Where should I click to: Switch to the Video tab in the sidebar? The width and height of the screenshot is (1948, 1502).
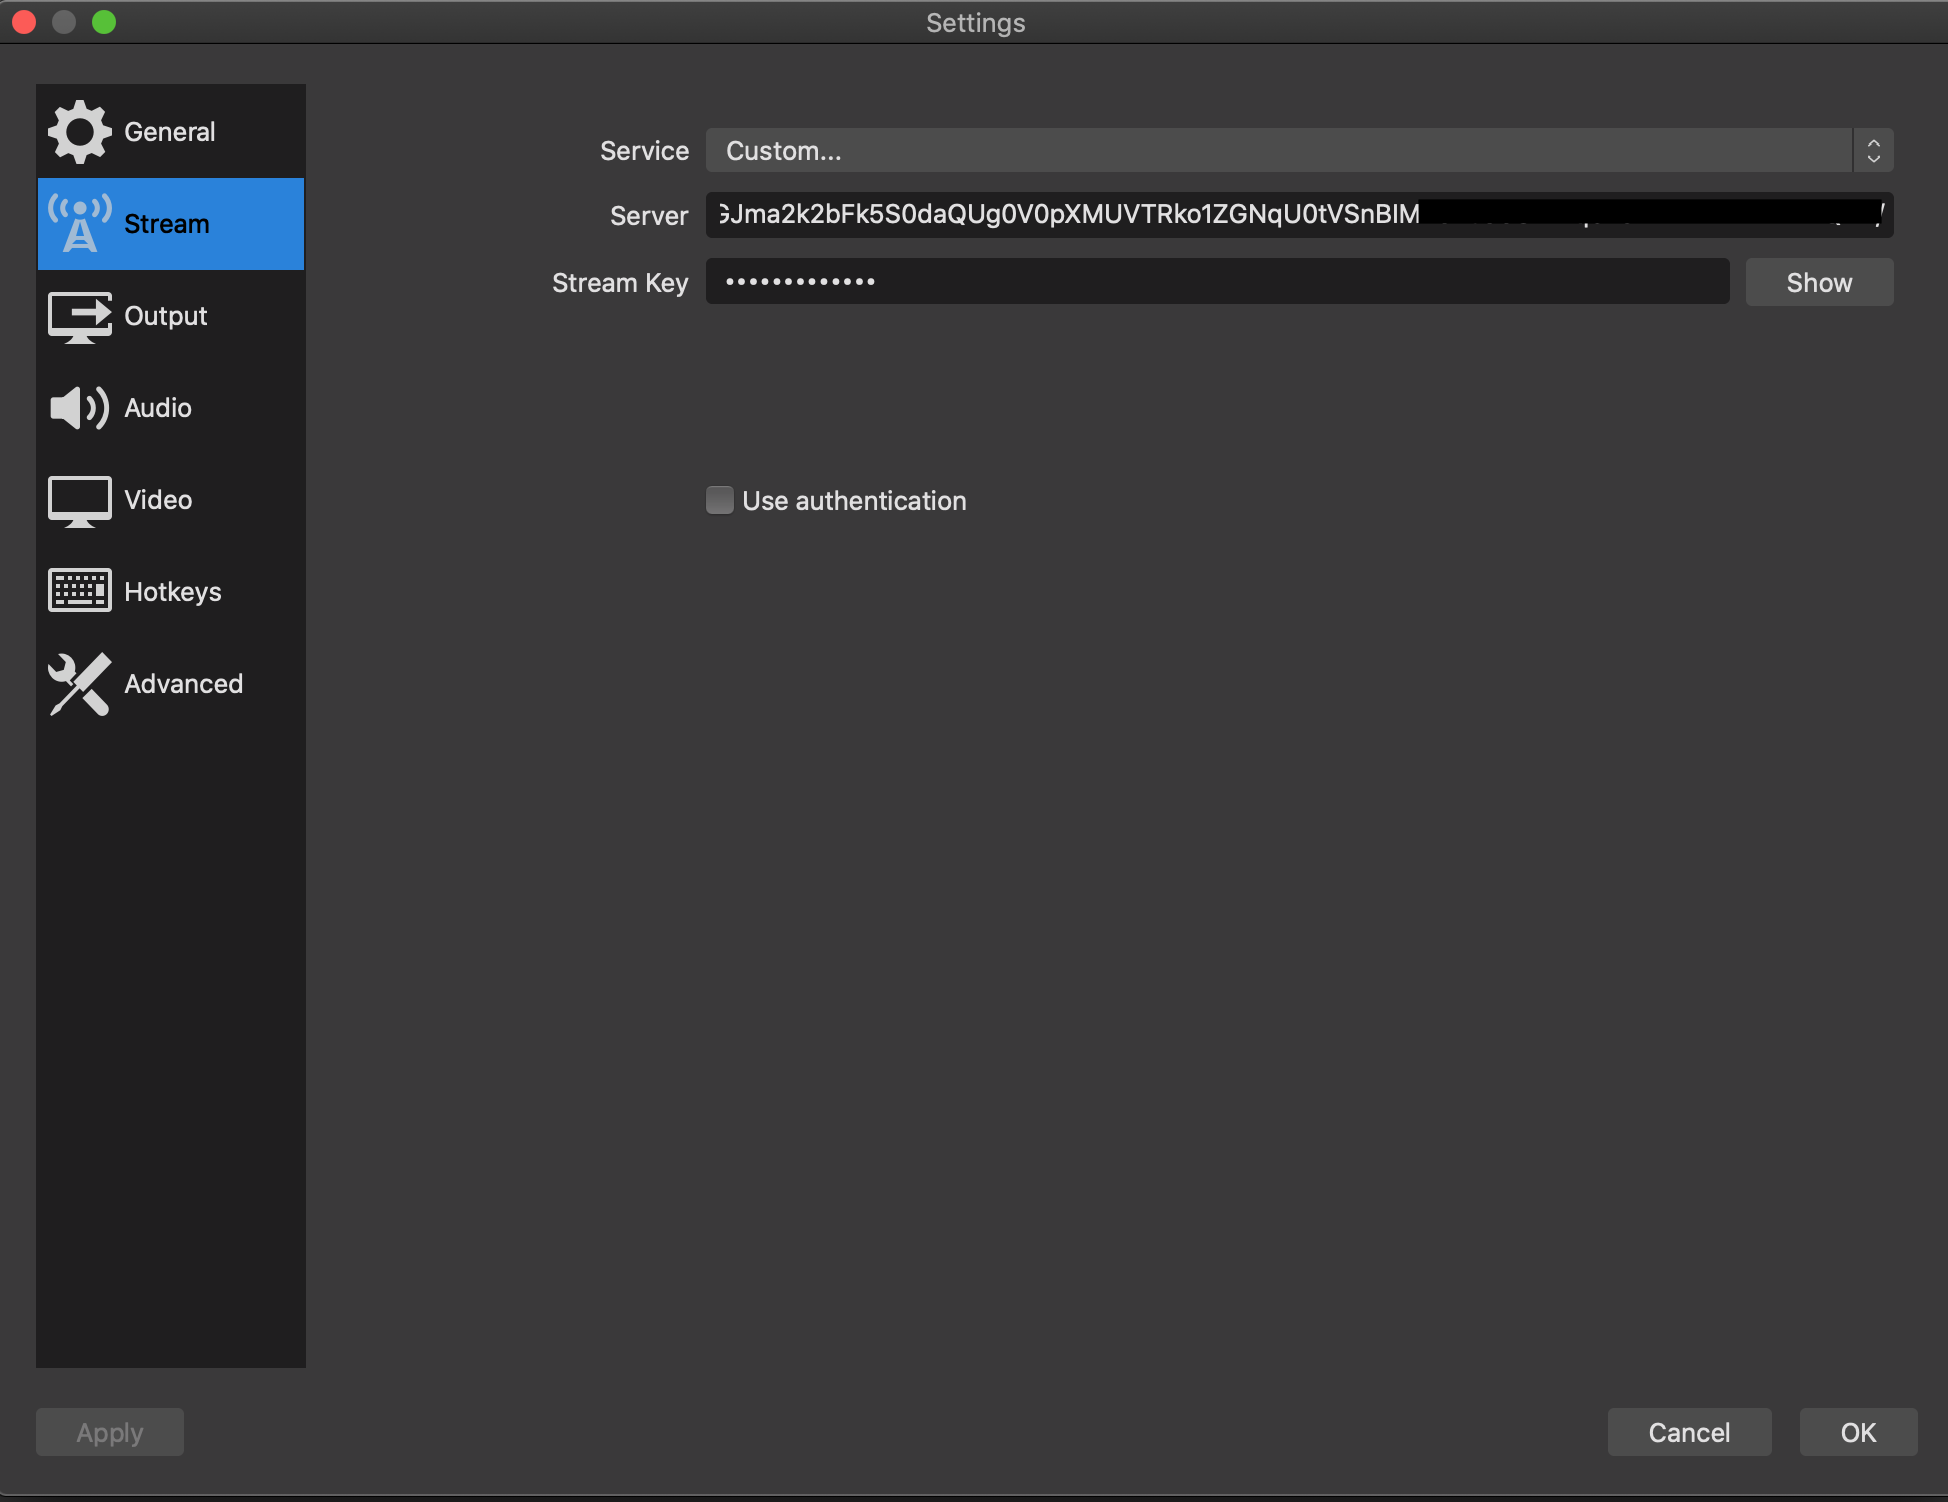(157, 500)
